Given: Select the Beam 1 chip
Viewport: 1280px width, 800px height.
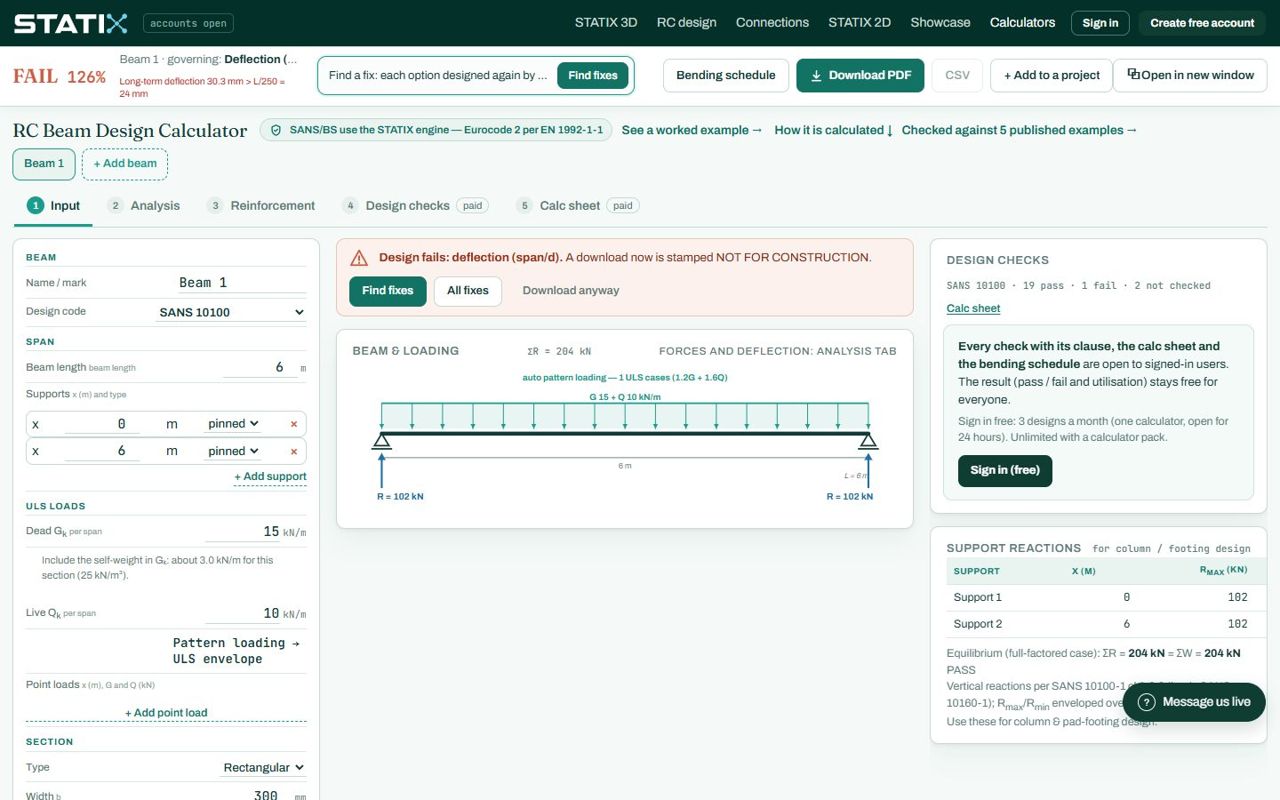Looking at the screenshot, I should point(44,164).
